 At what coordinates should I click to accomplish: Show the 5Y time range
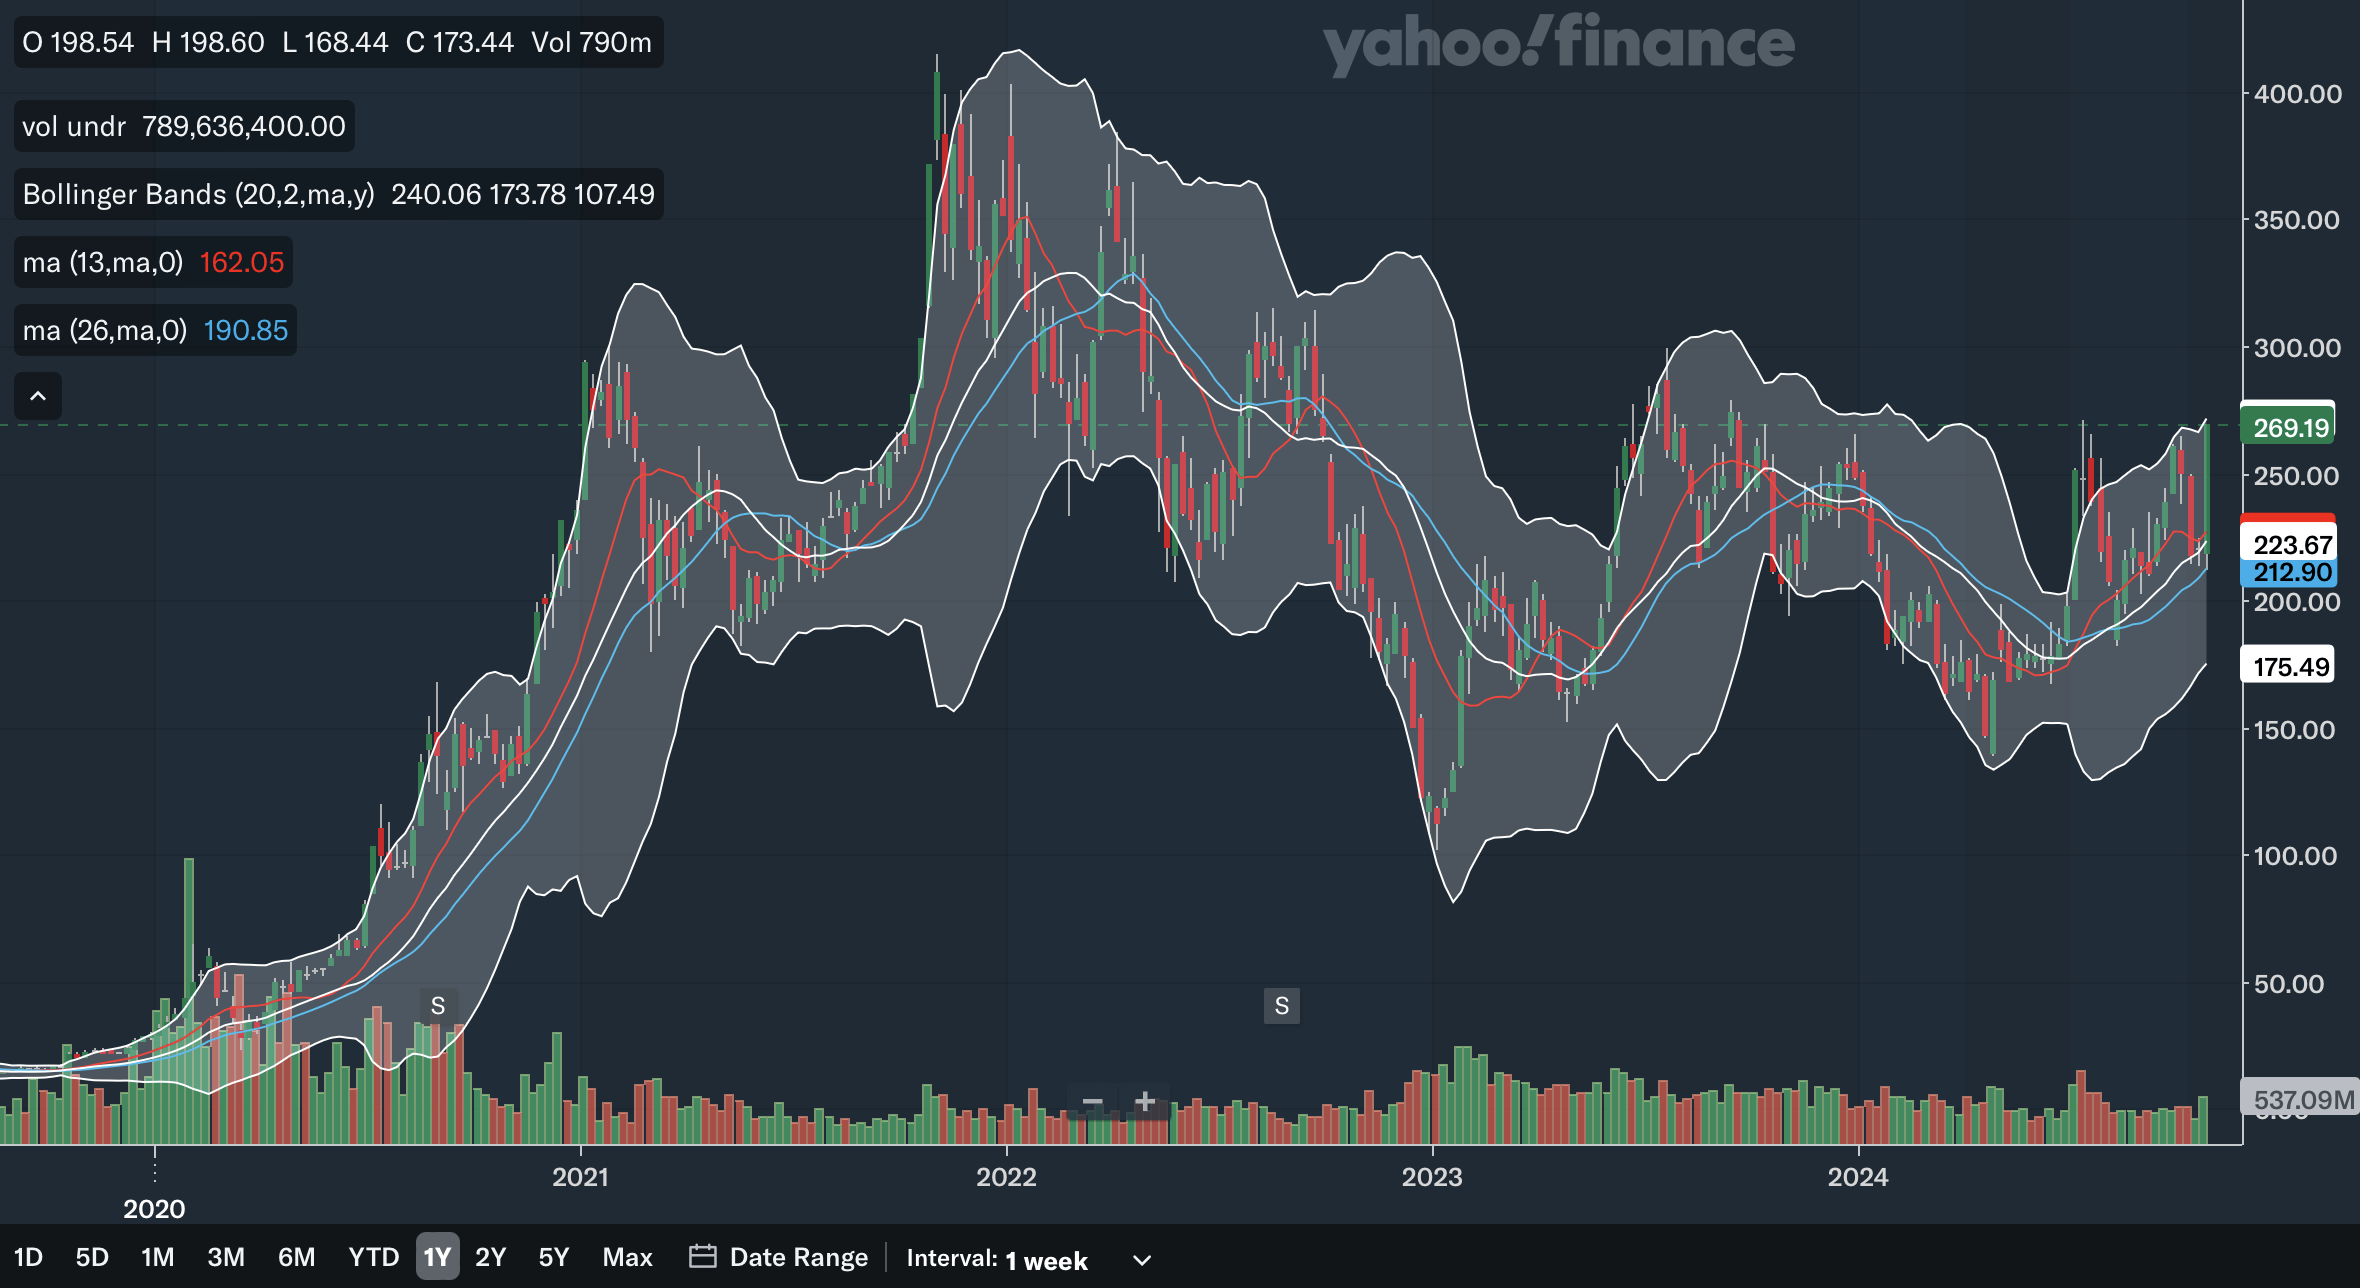[x=553, y=1257]
